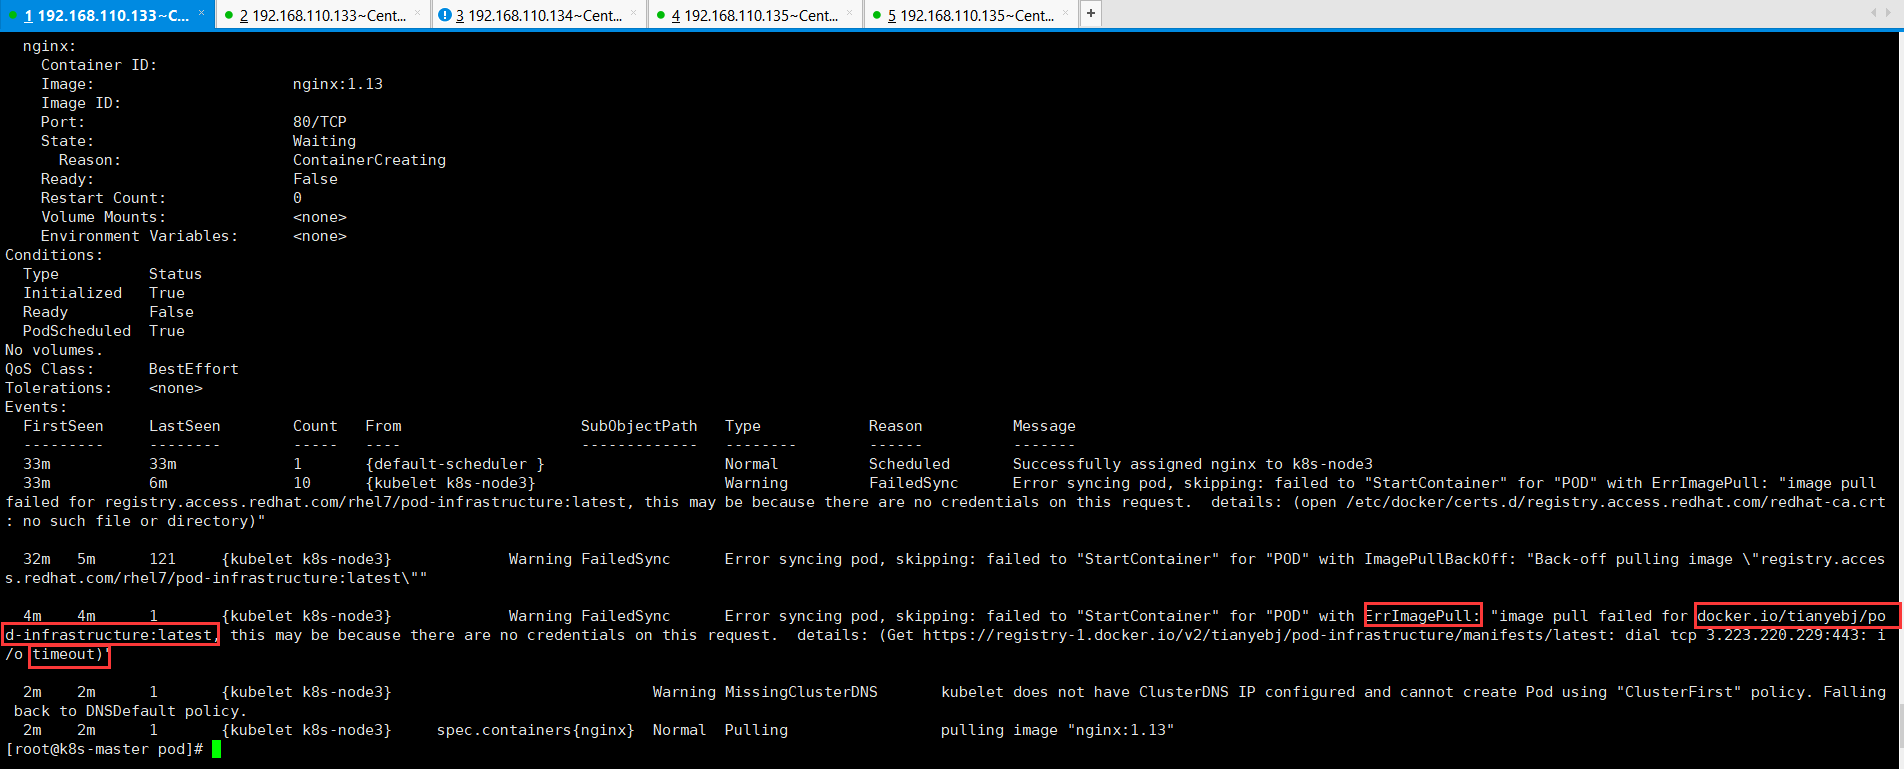Click the 'QoS Class:' label
This screenshot has width=1904, height=769.
(49, 369)
